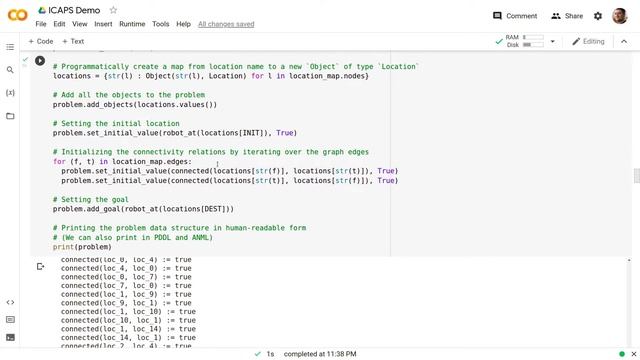Open the Help menu
Image resolution: width=640 pixels, height=360 pixels.
point(183,24)
